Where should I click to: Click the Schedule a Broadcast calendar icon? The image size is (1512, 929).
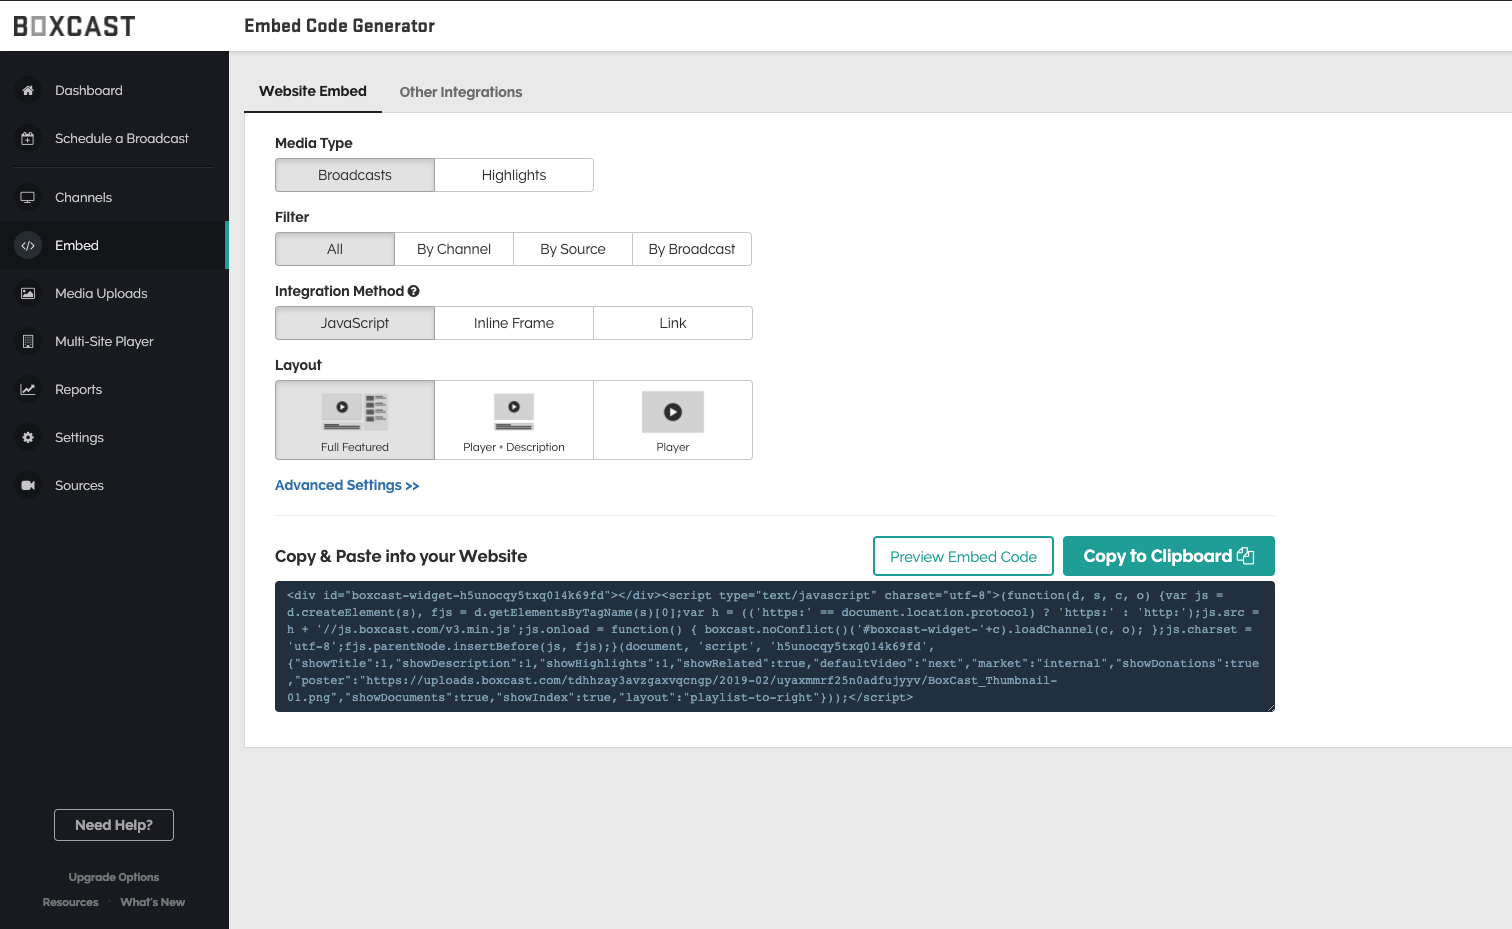click(28, 139)
